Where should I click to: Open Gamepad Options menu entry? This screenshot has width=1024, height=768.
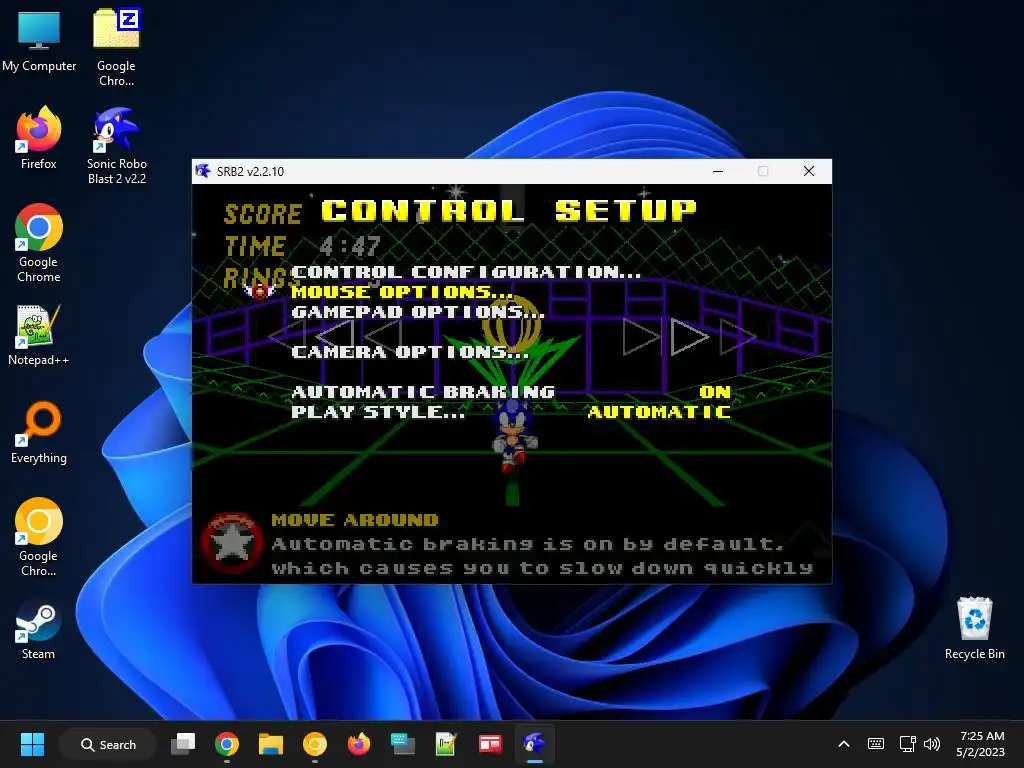pos(418,312)
